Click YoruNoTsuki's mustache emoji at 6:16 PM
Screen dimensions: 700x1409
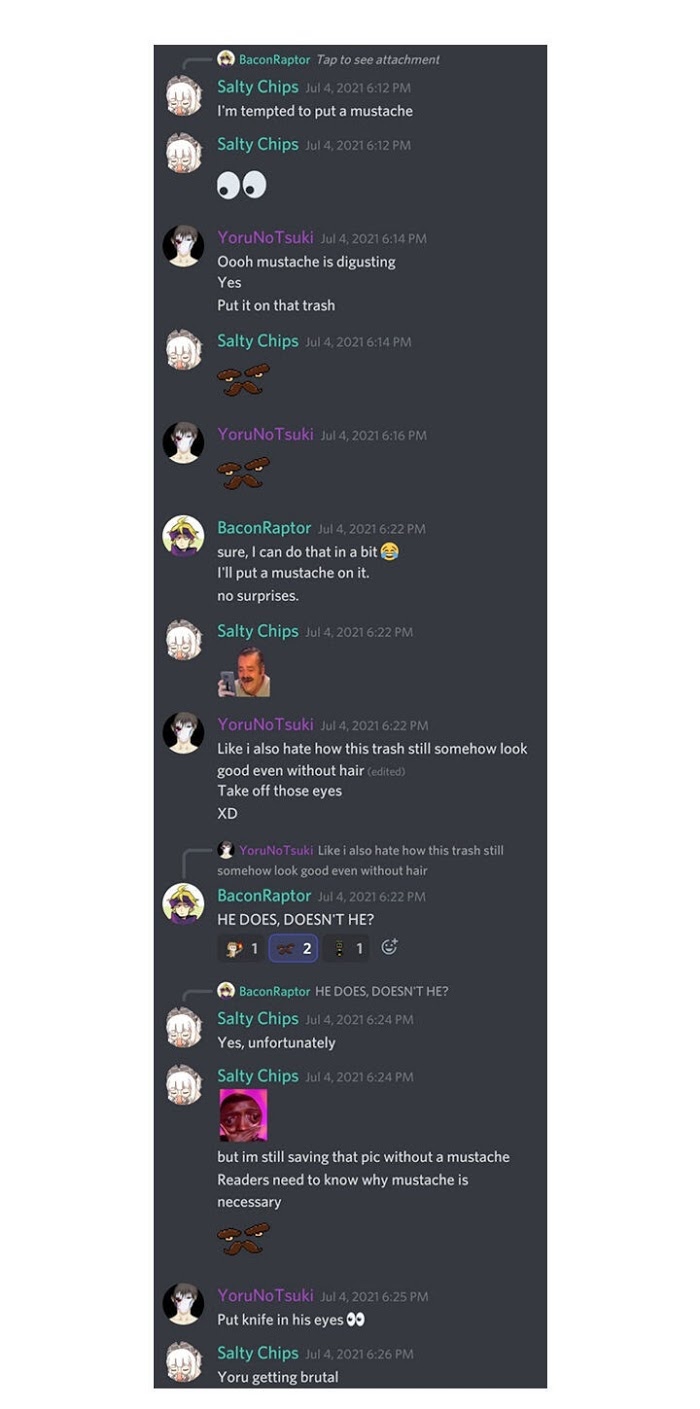pyautogui.click(x=244, y=474)
